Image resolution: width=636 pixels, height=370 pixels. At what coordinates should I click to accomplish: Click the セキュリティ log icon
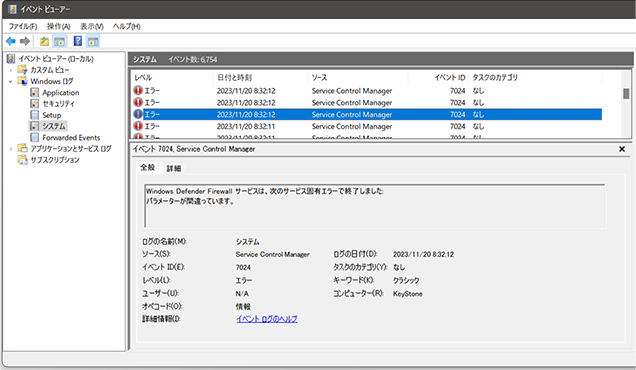[35, 103]
